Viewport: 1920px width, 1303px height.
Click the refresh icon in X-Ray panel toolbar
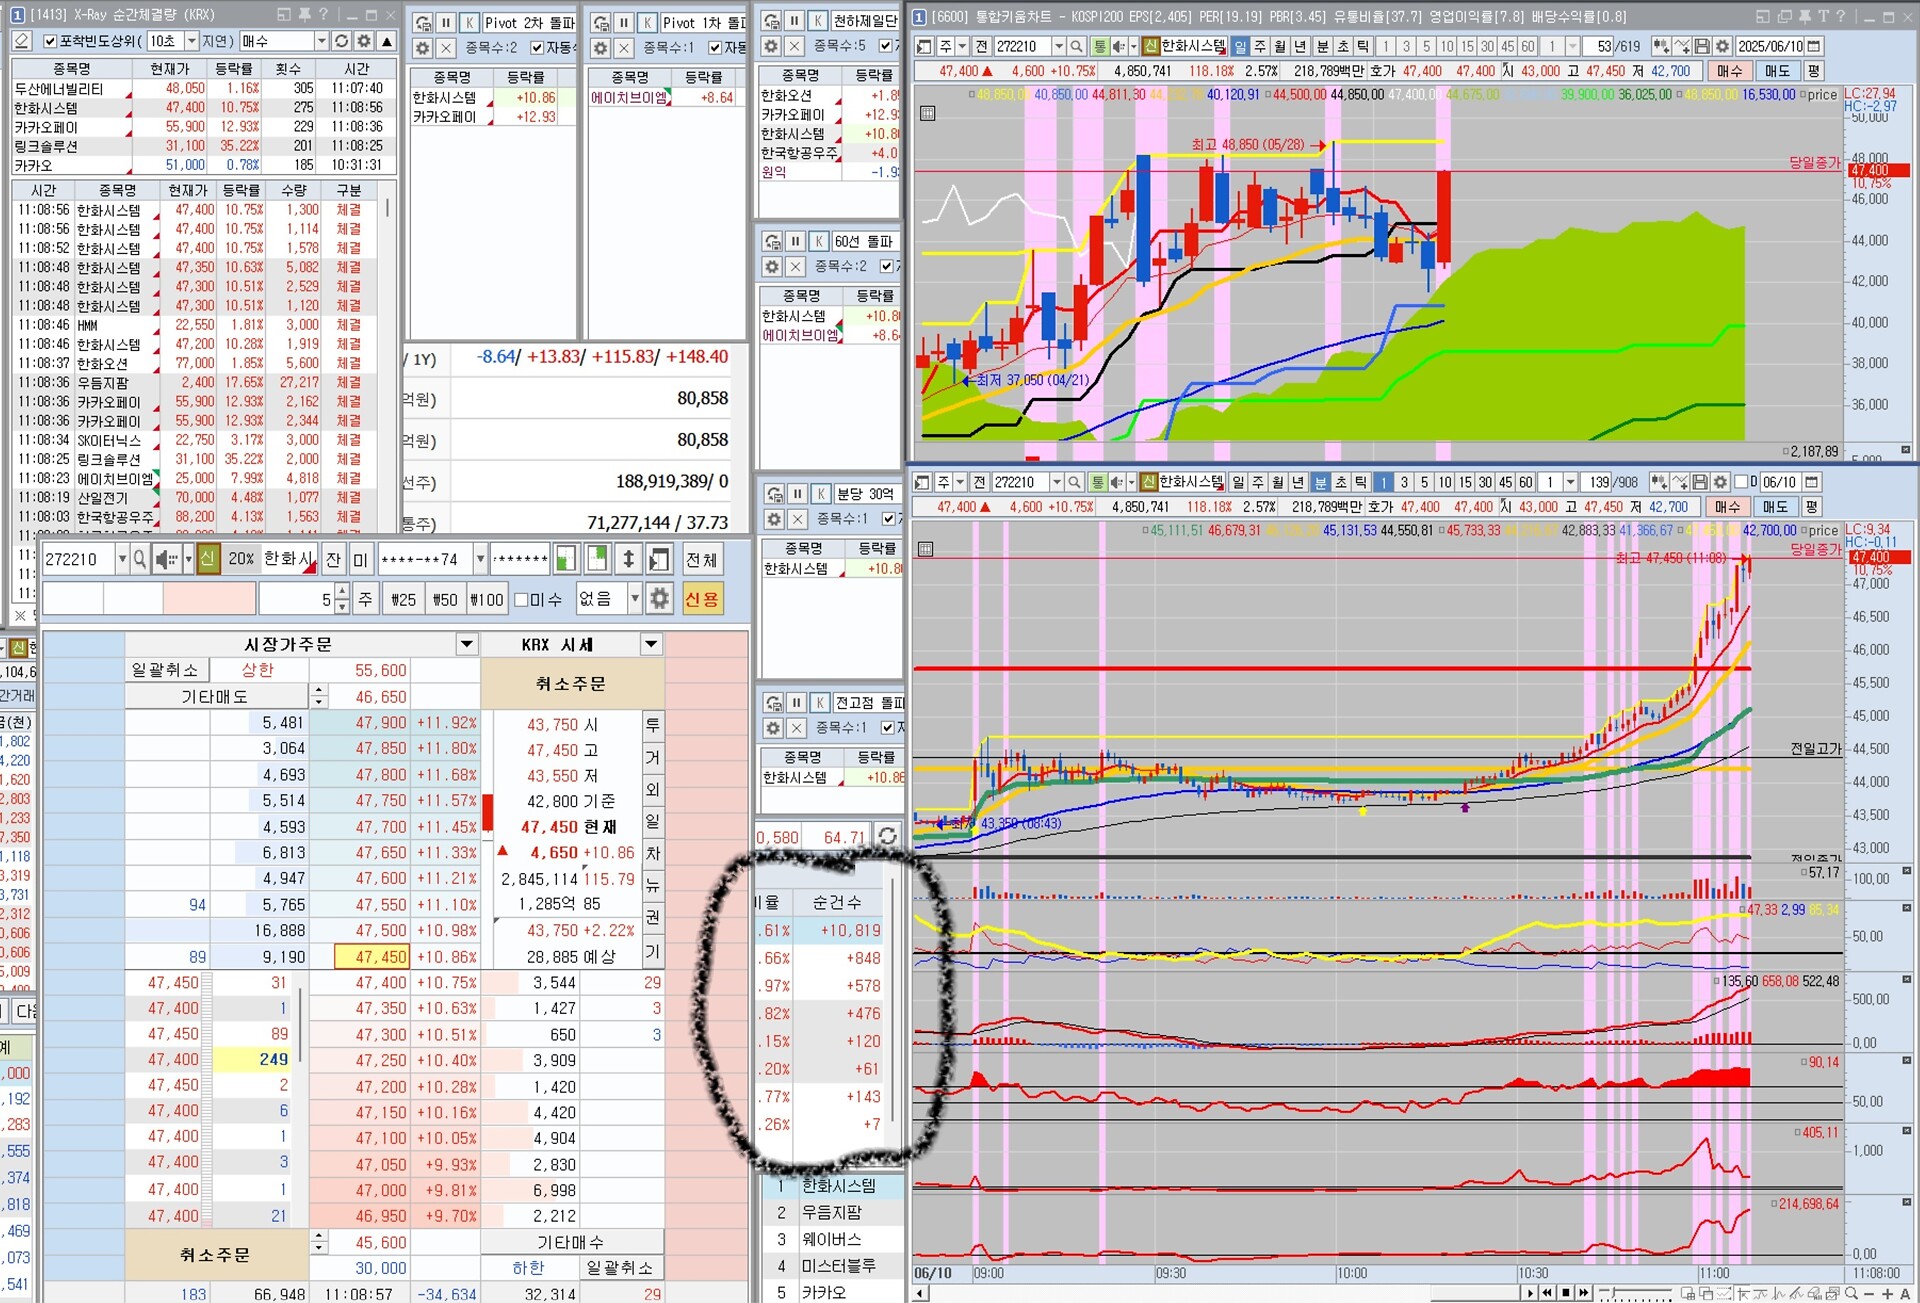point(342,41)
